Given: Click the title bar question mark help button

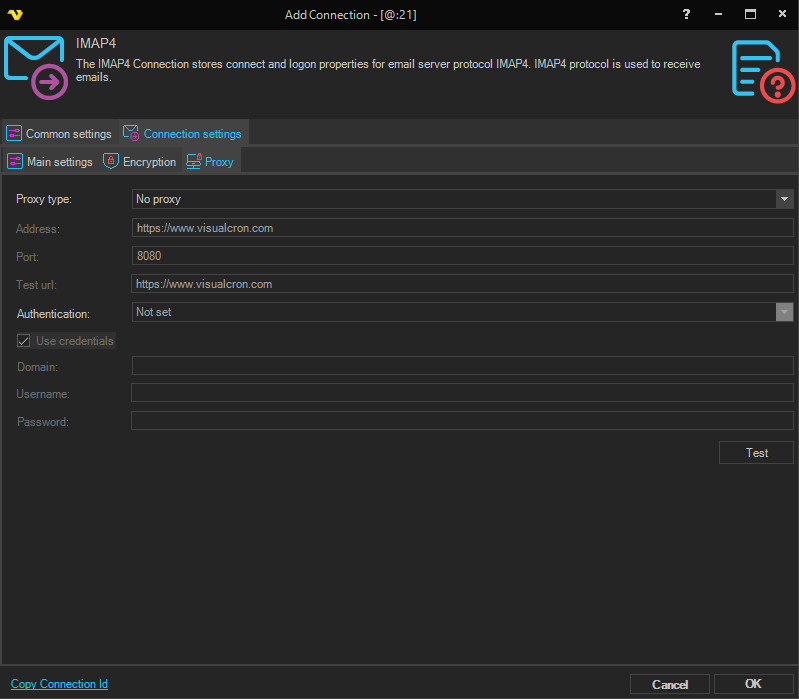Looking at the screenshot, I should (x=686, y=14).
